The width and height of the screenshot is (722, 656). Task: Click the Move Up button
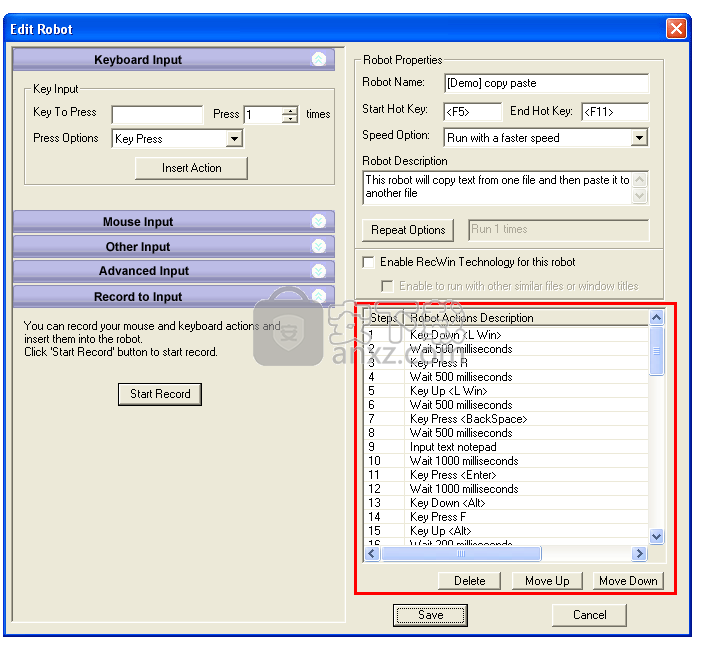pos(547,581)
